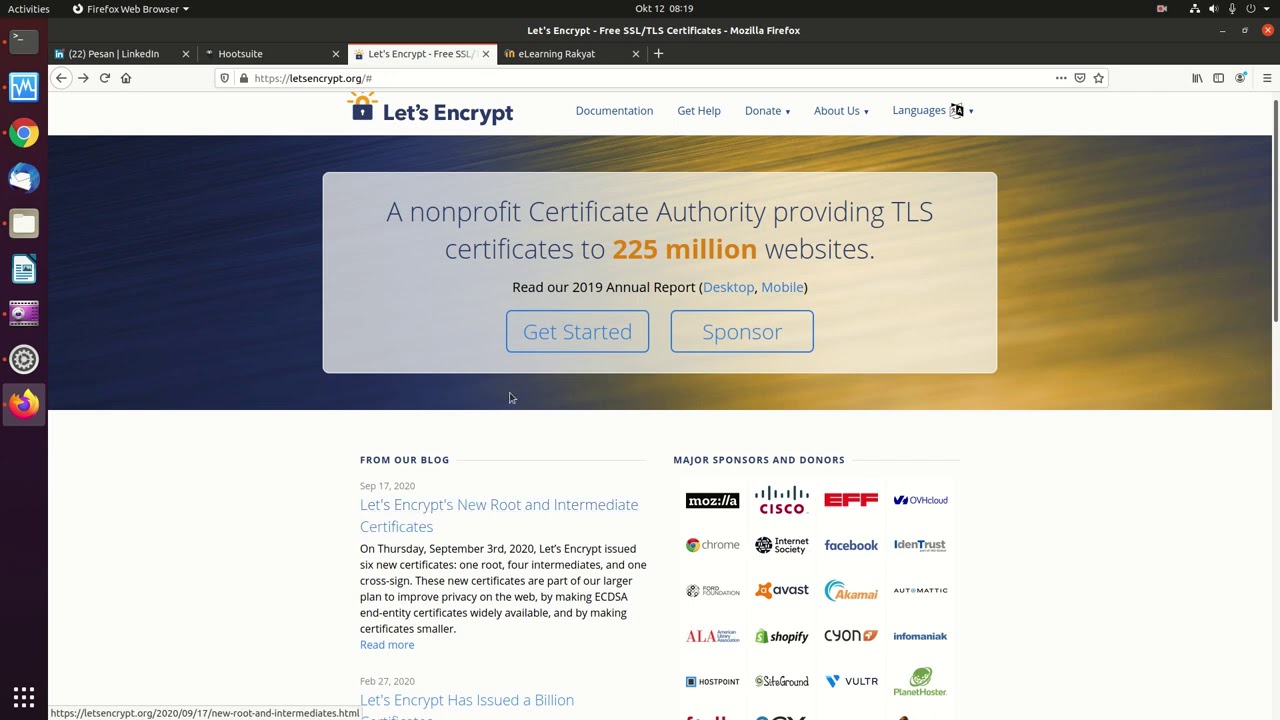Image resolution: width=1280 pixels, height=720 pixels.
Task: Close the Hootsuite tab
Action: click(335, 54)
